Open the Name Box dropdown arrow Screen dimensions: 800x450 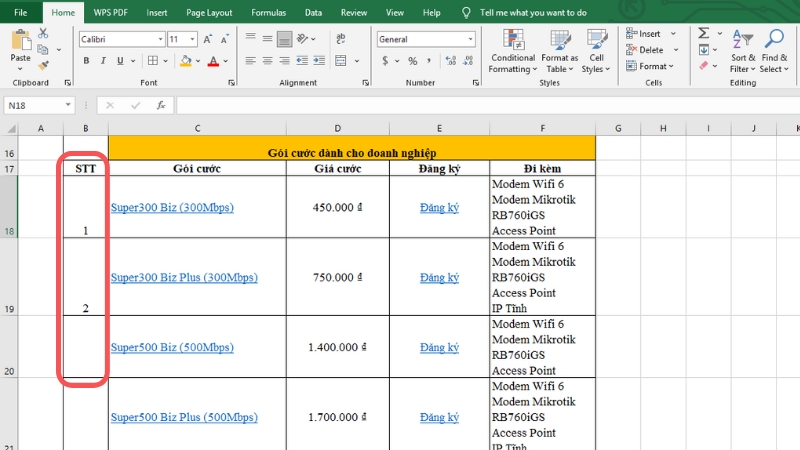click(x=68, y=105)
